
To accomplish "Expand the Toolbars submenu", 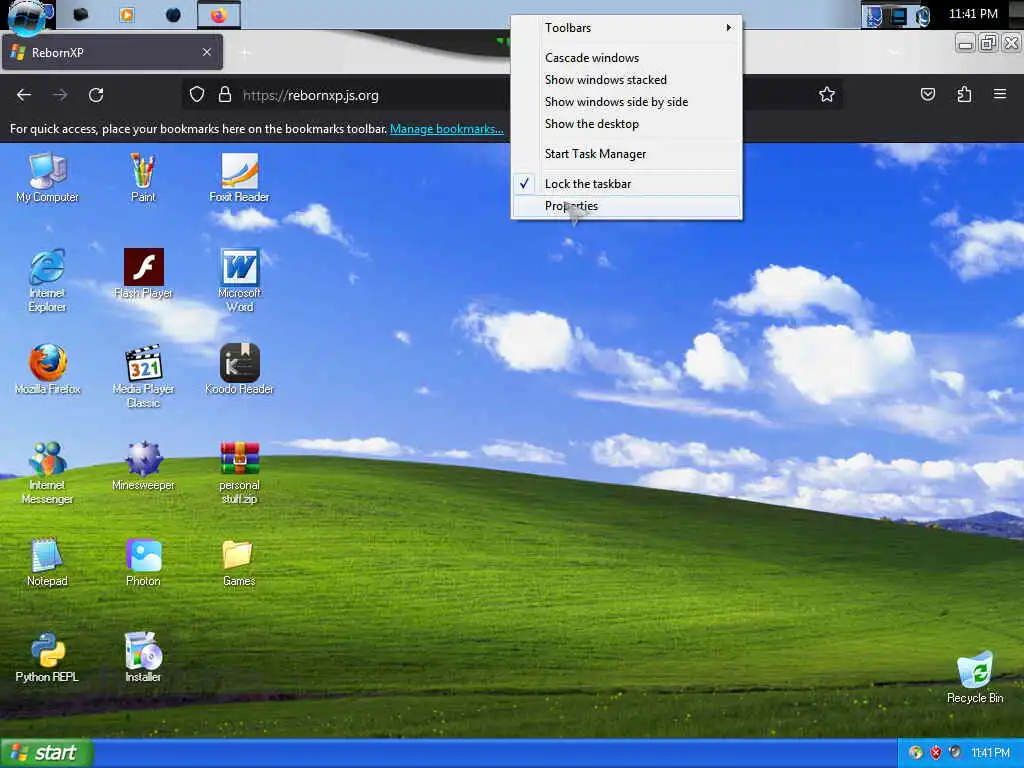I will point(626,27).
